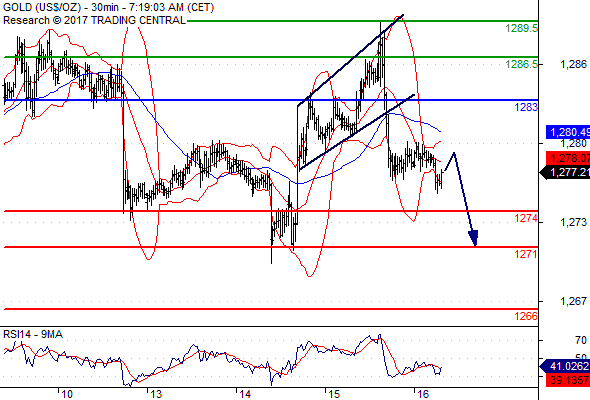Click the RSI14 - 9MA indicator label
This screenshot has height=400, width=590.
click(33, 334)
